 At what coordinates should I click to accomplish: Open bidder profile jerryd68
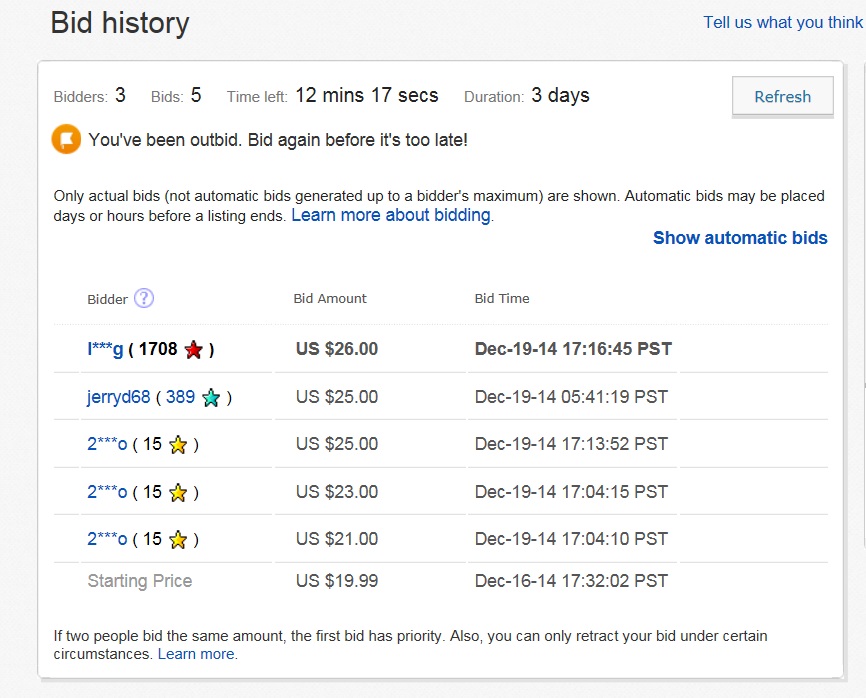(118, 397)
